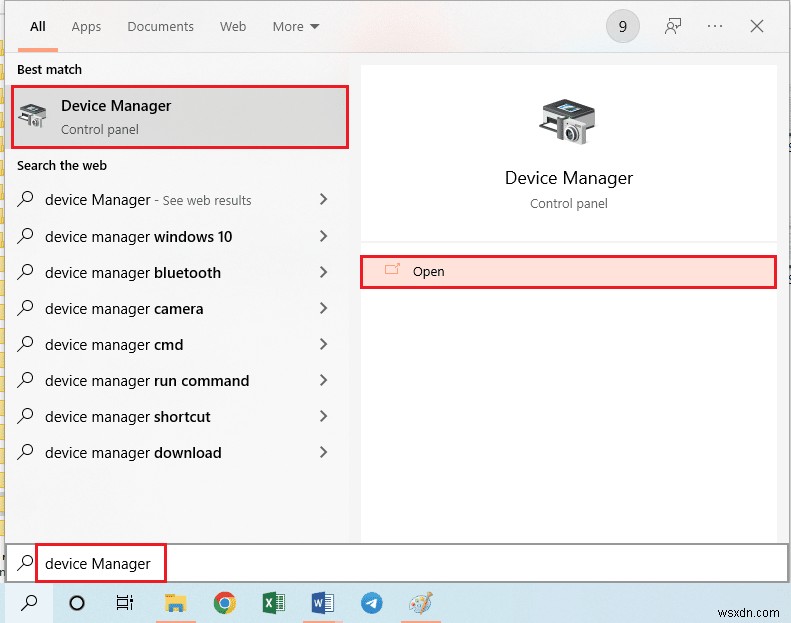Image resolution: width=791 pixels, height=623 pixels.
Task: Expand arrow for 'device Manager - See web results'
Action: pyautogui.click(x=323, y=199)
